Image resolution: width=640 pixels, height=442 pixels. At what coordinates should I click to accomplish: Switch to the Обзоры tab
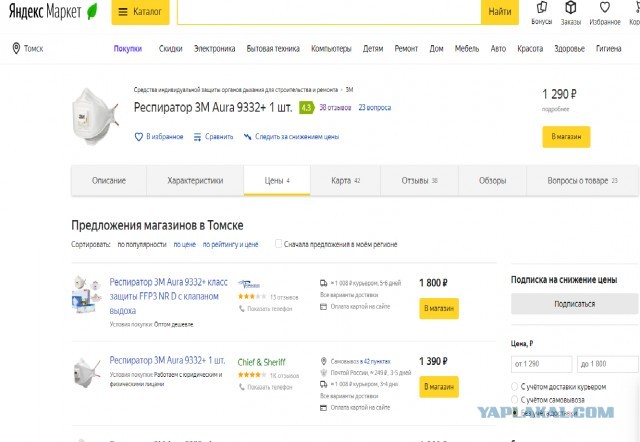coord(493,180)
